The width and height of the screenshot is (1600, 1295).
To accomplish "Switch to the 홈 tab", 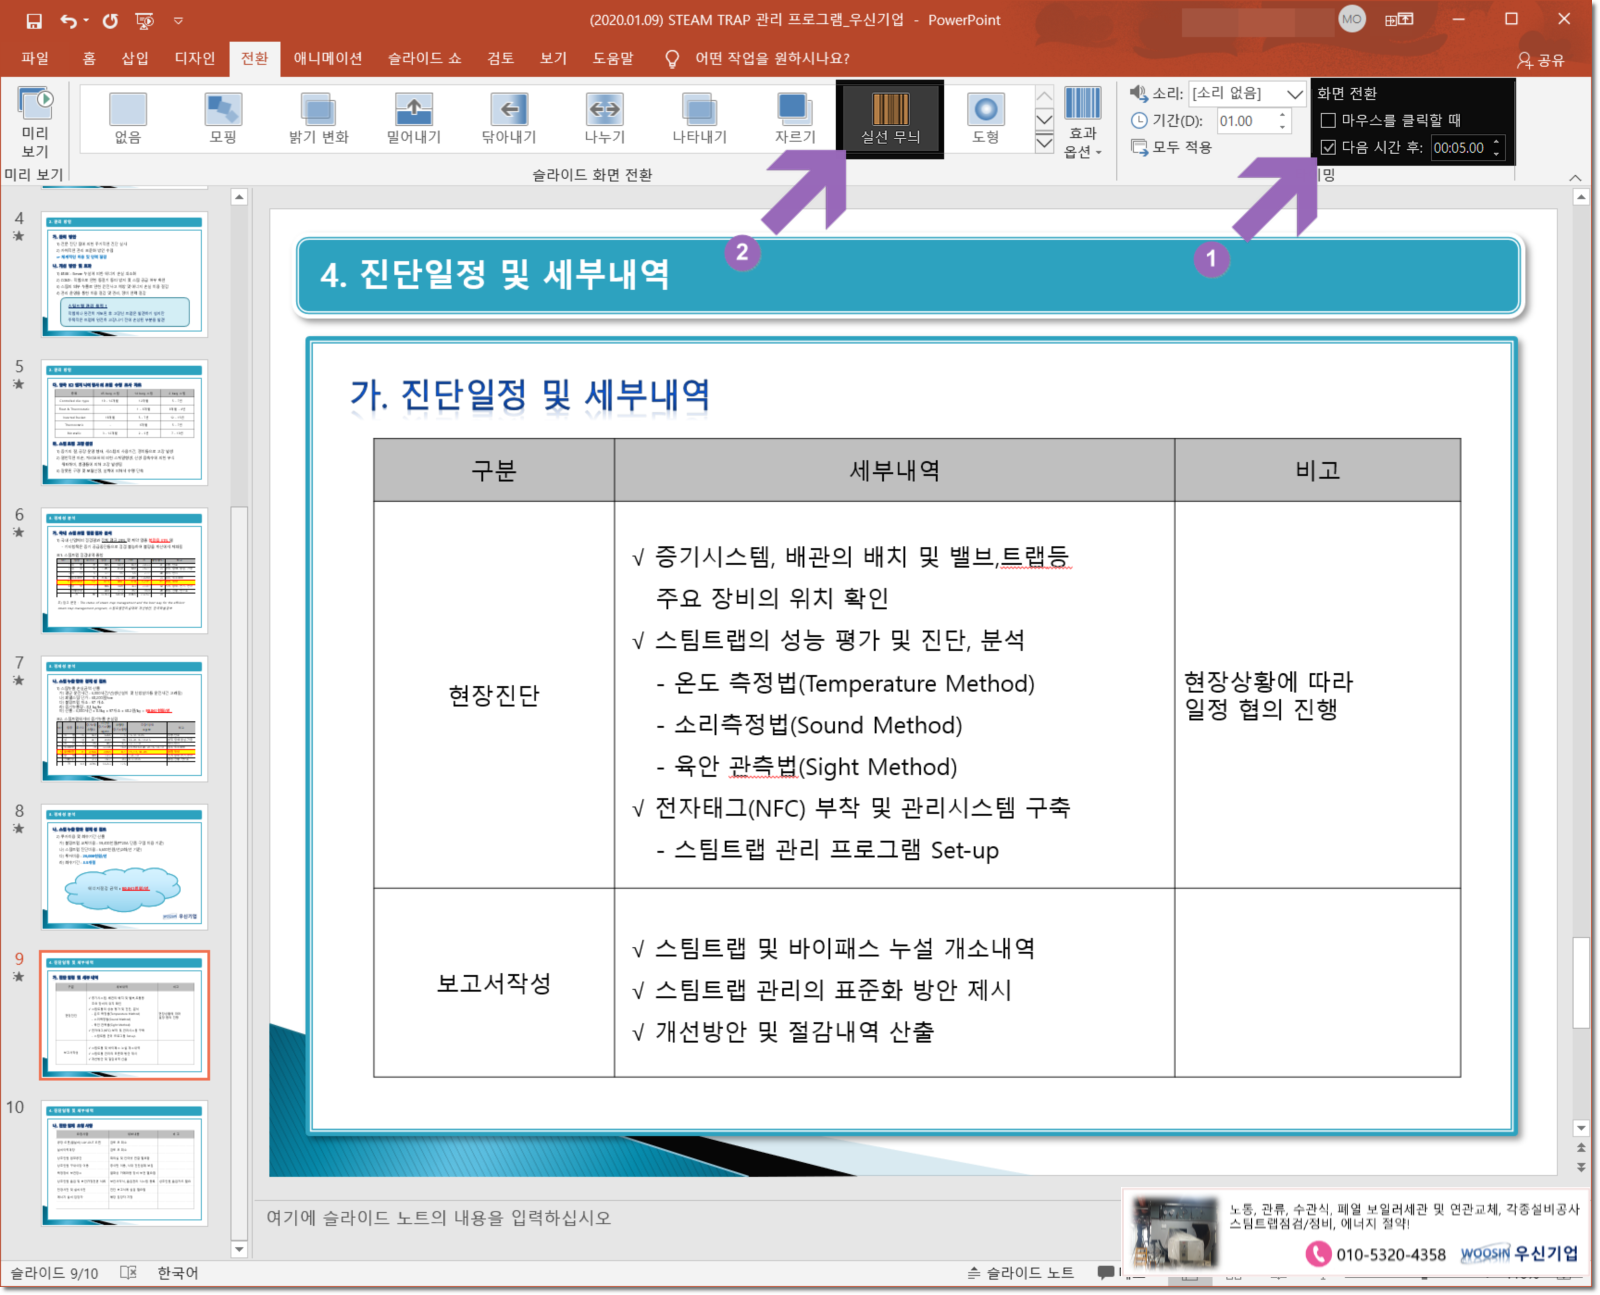I will pyautogui.click(x=89, y=58).
